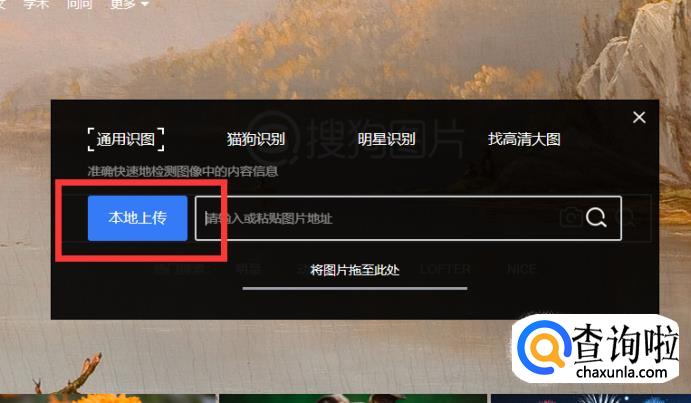Image resolution: width=691 pixels, height=403 pixels.
Task: Open the fireworks thumbnail at bottom right
Action: [591, 399]
